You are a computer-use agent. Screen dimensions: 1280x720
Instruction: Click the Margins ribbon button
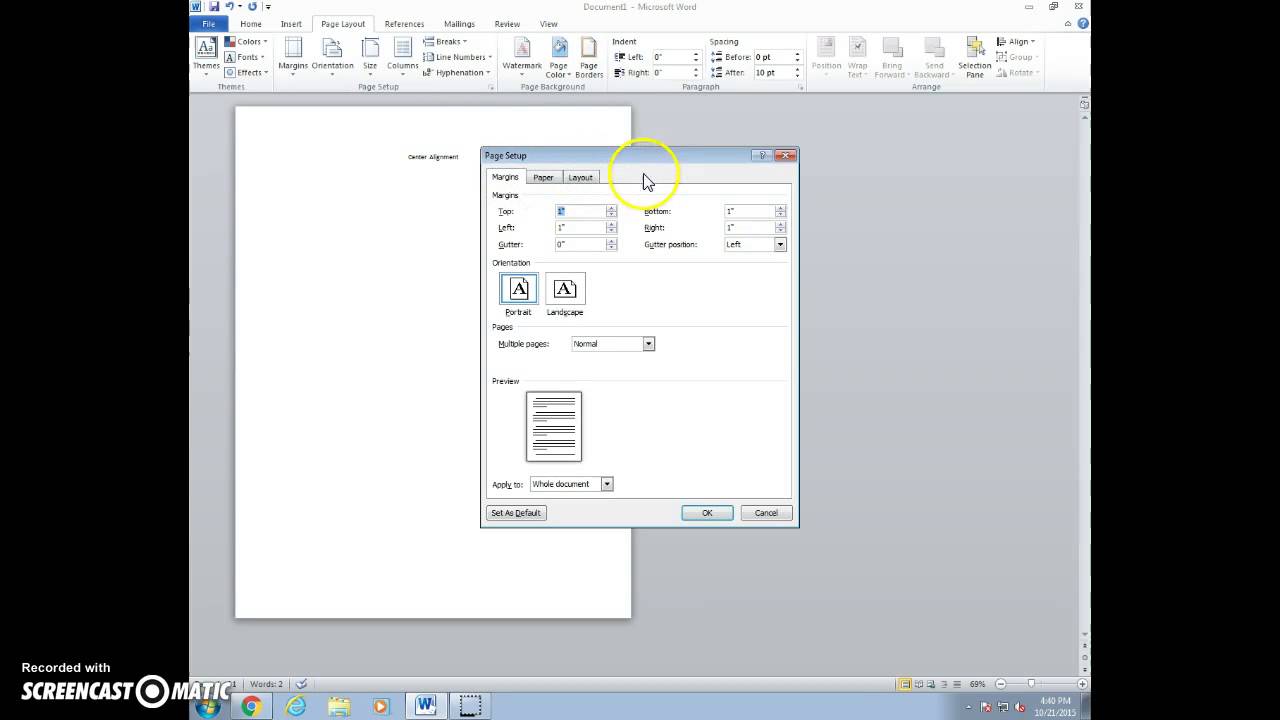293,58
